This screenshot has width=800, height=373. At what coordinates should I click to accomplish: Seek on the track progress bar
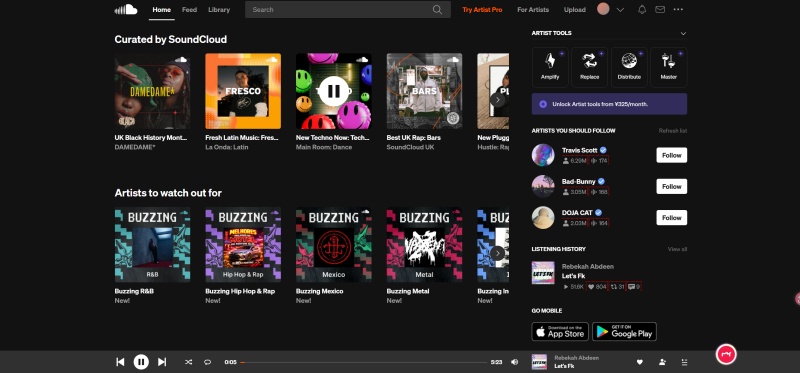point(363,362)
